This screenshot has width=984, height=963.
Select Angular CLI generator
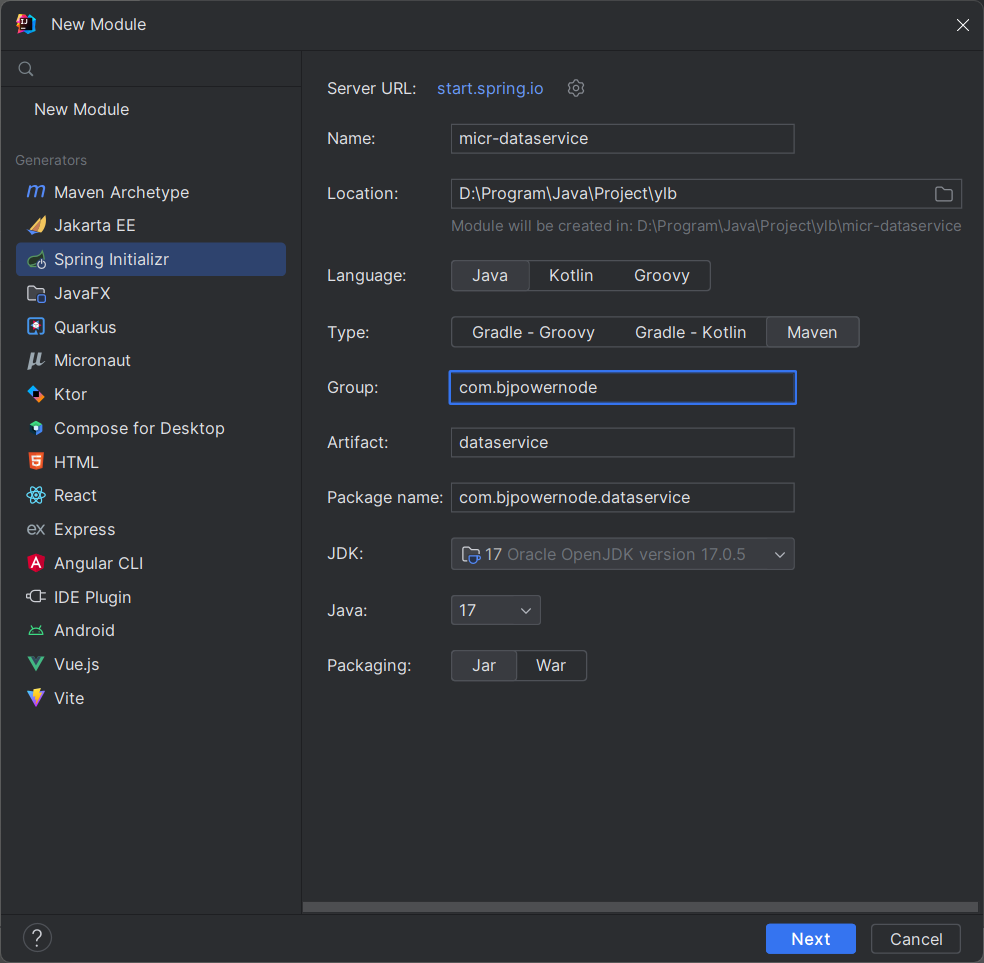pyautogui.click(x=151, y=563)
